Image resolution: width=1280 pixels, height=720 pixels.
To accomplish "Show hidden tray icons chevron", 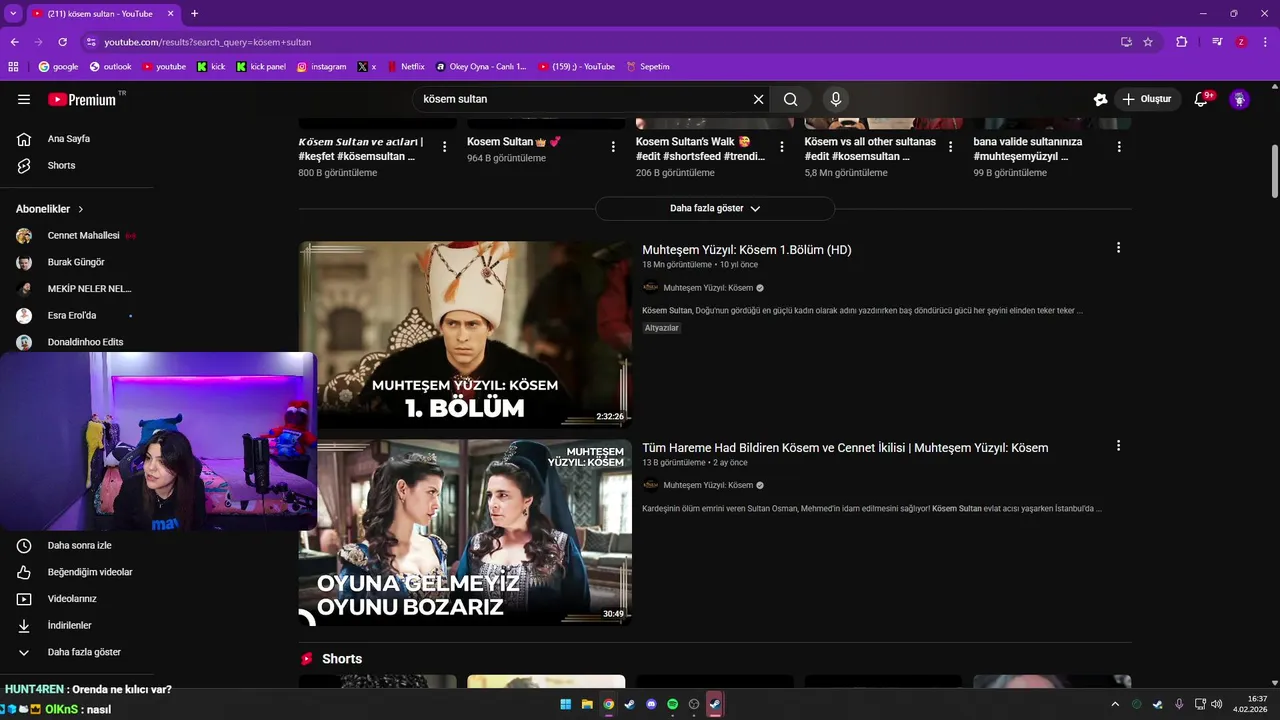I will [1115, 704].
